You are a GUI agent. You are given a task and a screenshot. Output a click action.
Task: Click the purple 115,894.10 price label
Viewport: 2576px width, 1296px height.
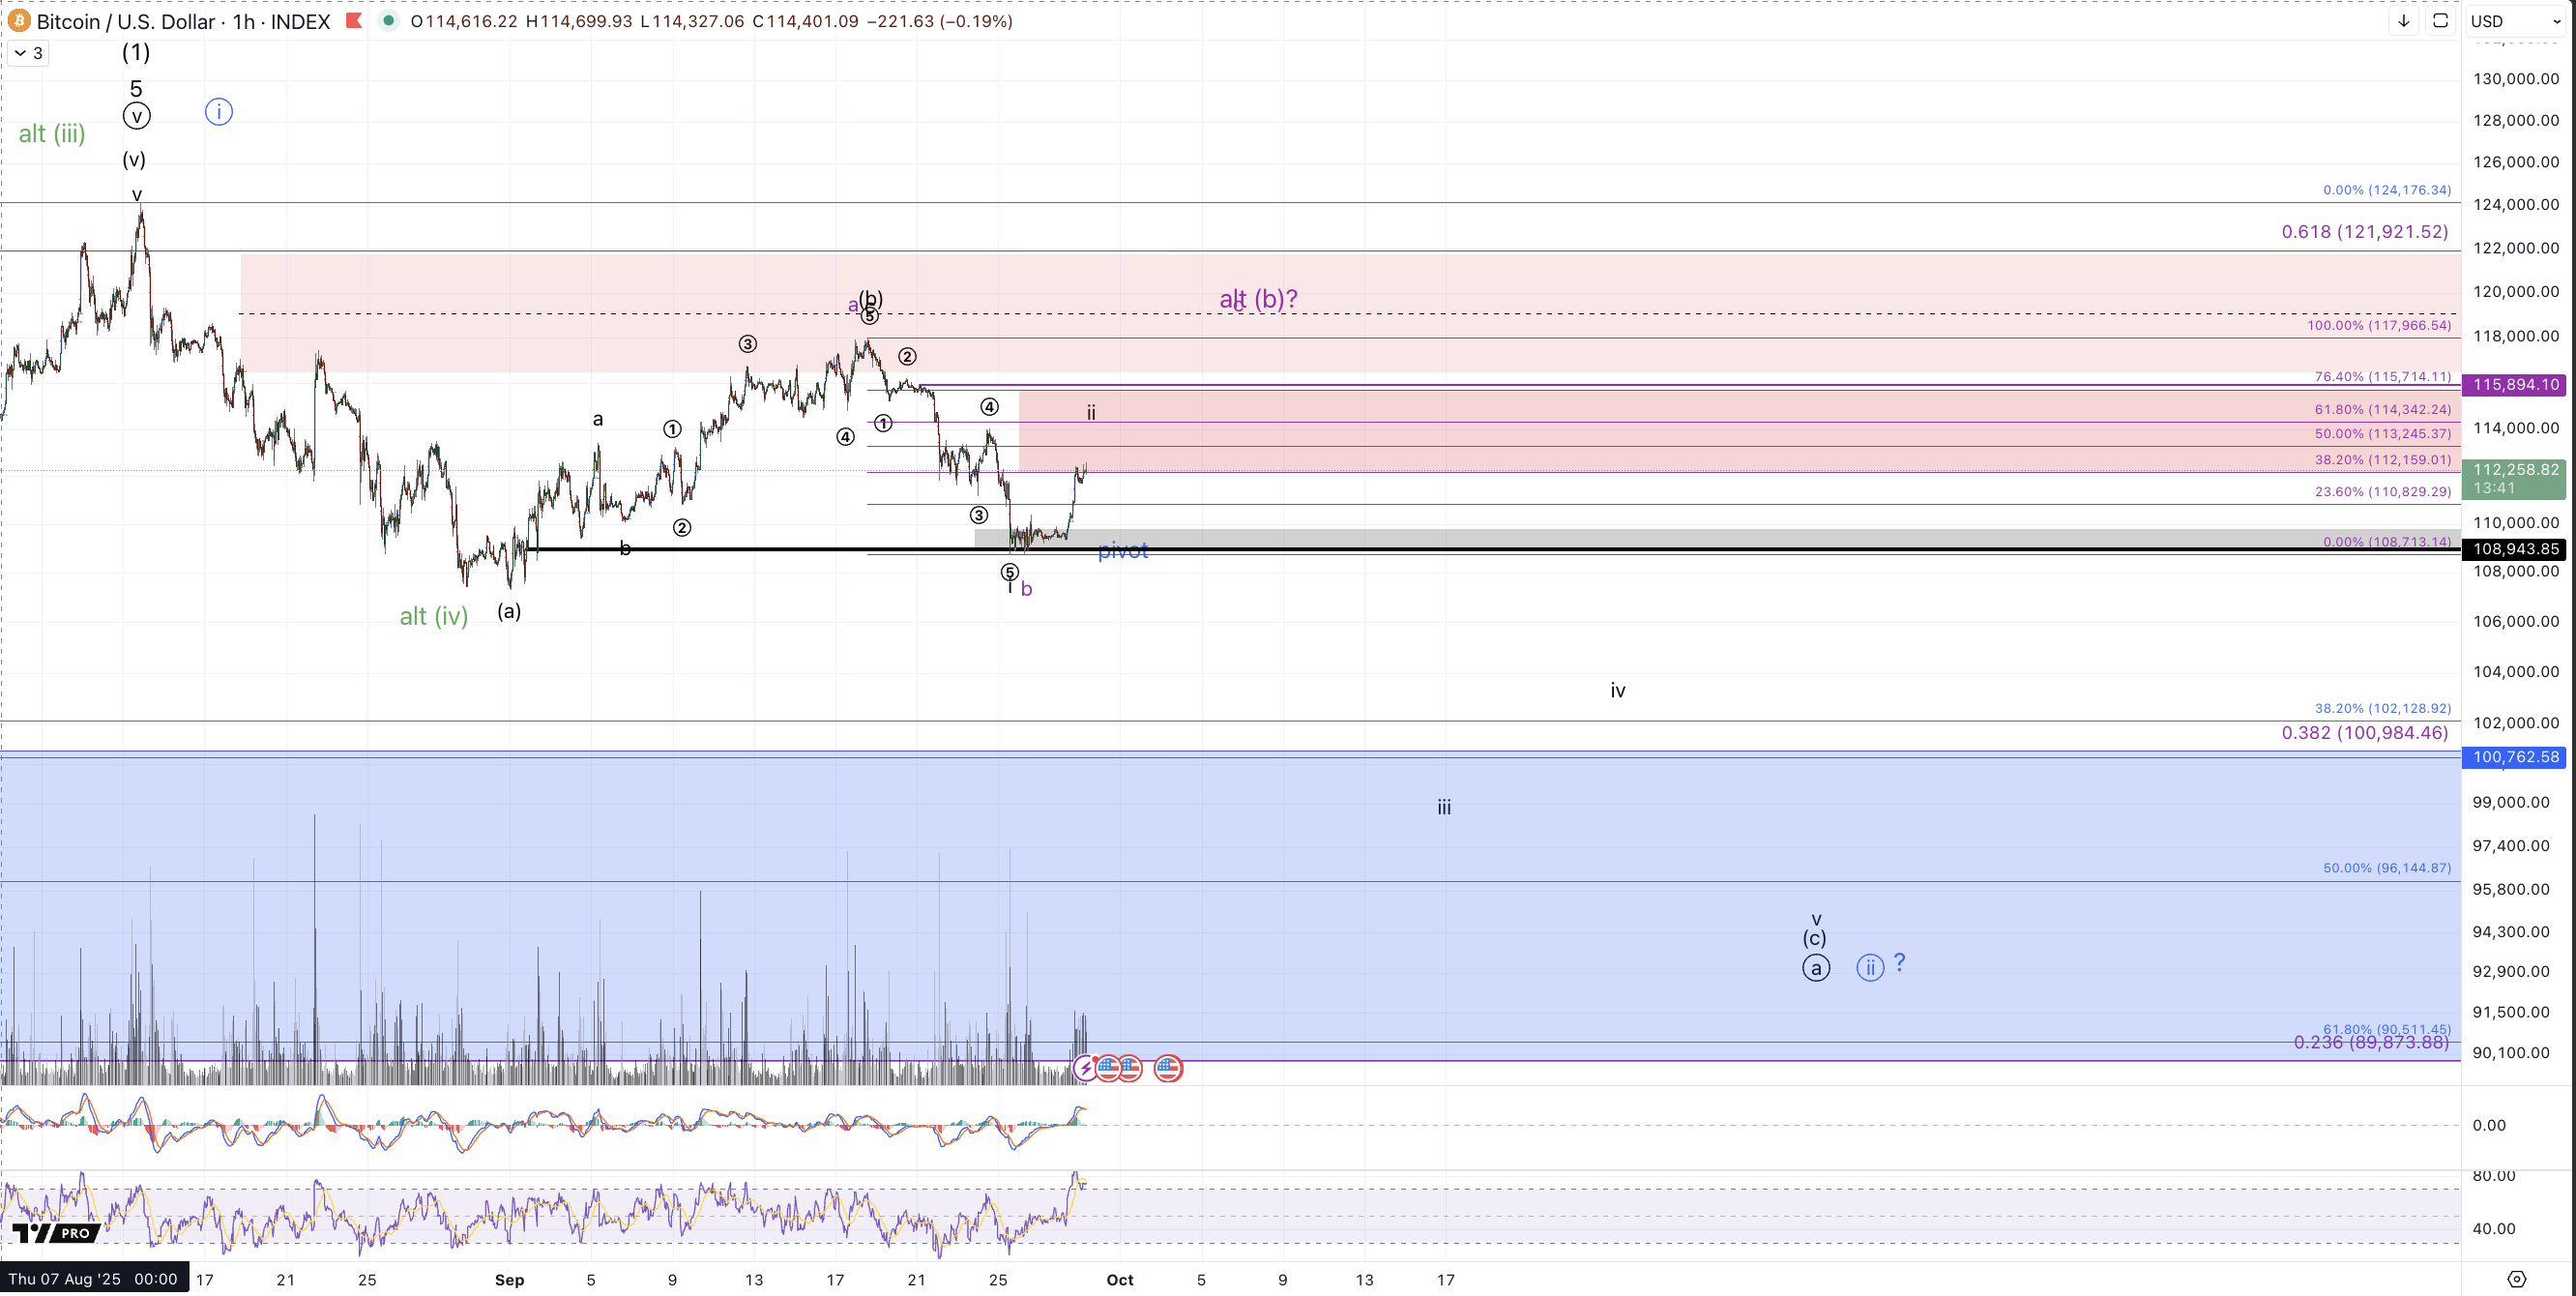2515,384
